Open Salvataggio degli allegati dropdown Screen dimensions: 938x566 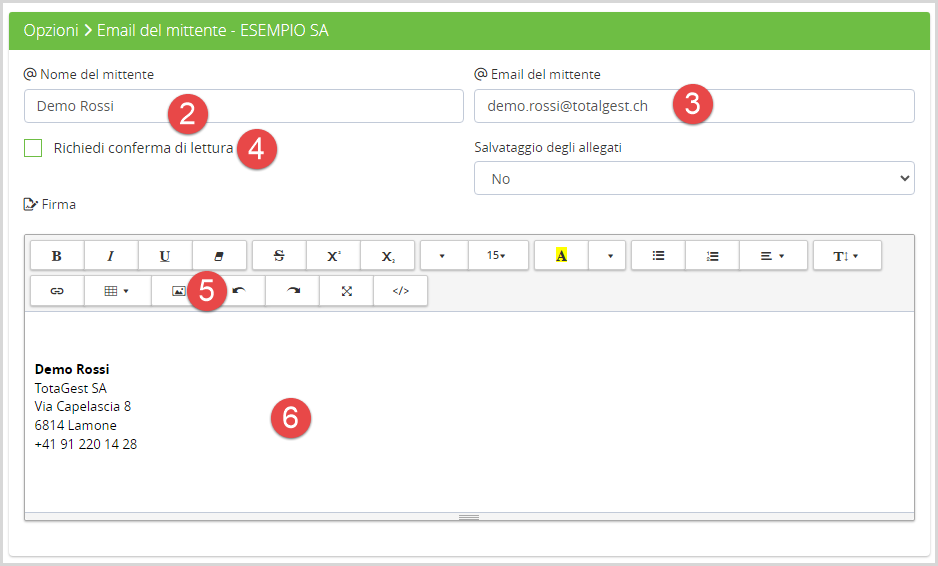694,178
